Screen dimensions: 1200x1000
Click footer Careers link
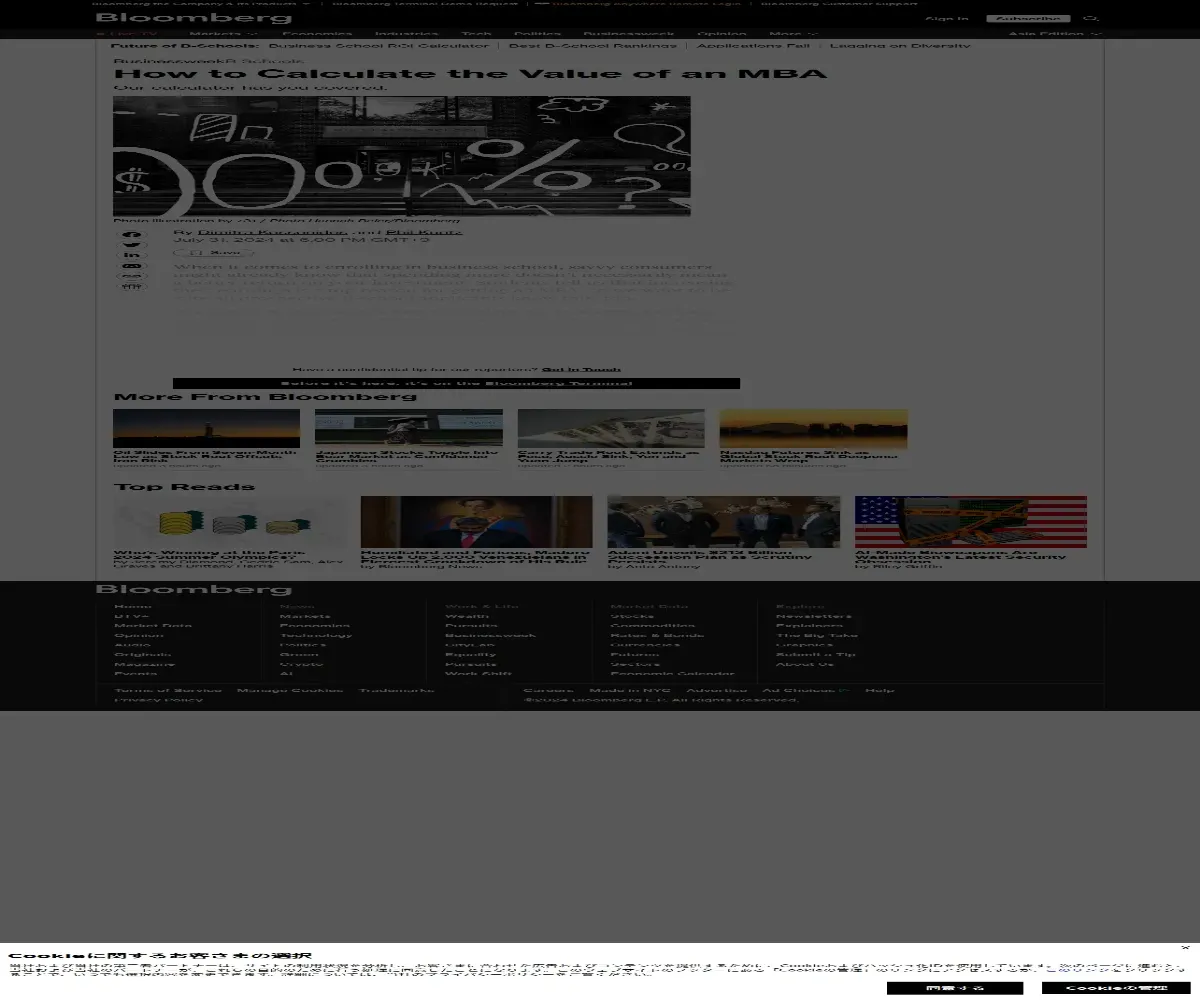point(548,690)
